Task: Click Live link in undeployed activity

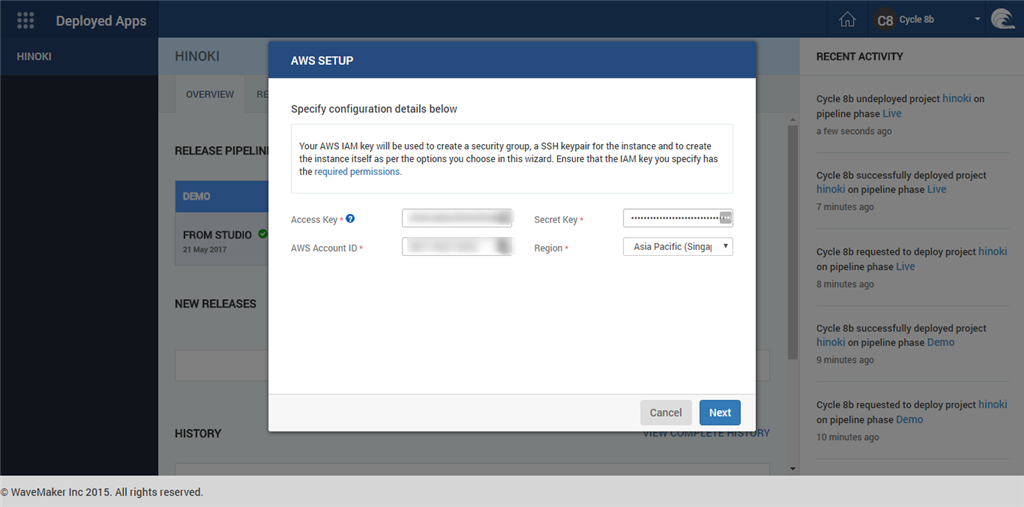Action: click(x=891, y=113)
